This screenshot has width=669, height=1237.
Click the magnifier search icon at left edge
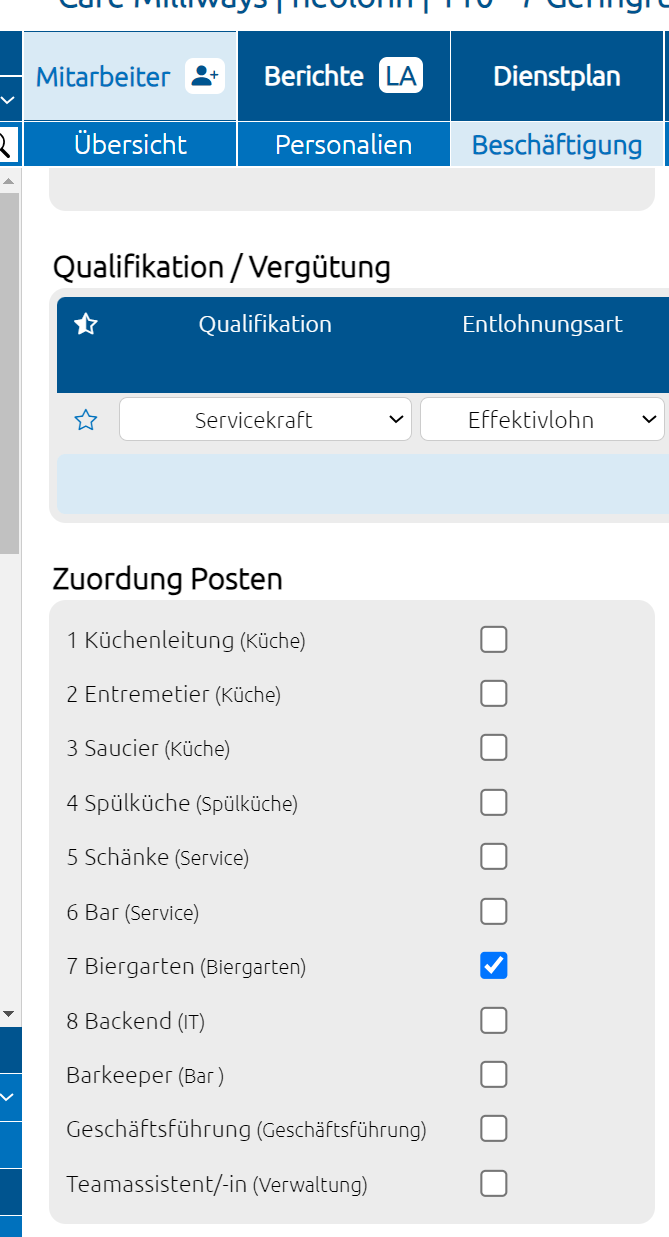pyautogui.click(x=5, y=144)
